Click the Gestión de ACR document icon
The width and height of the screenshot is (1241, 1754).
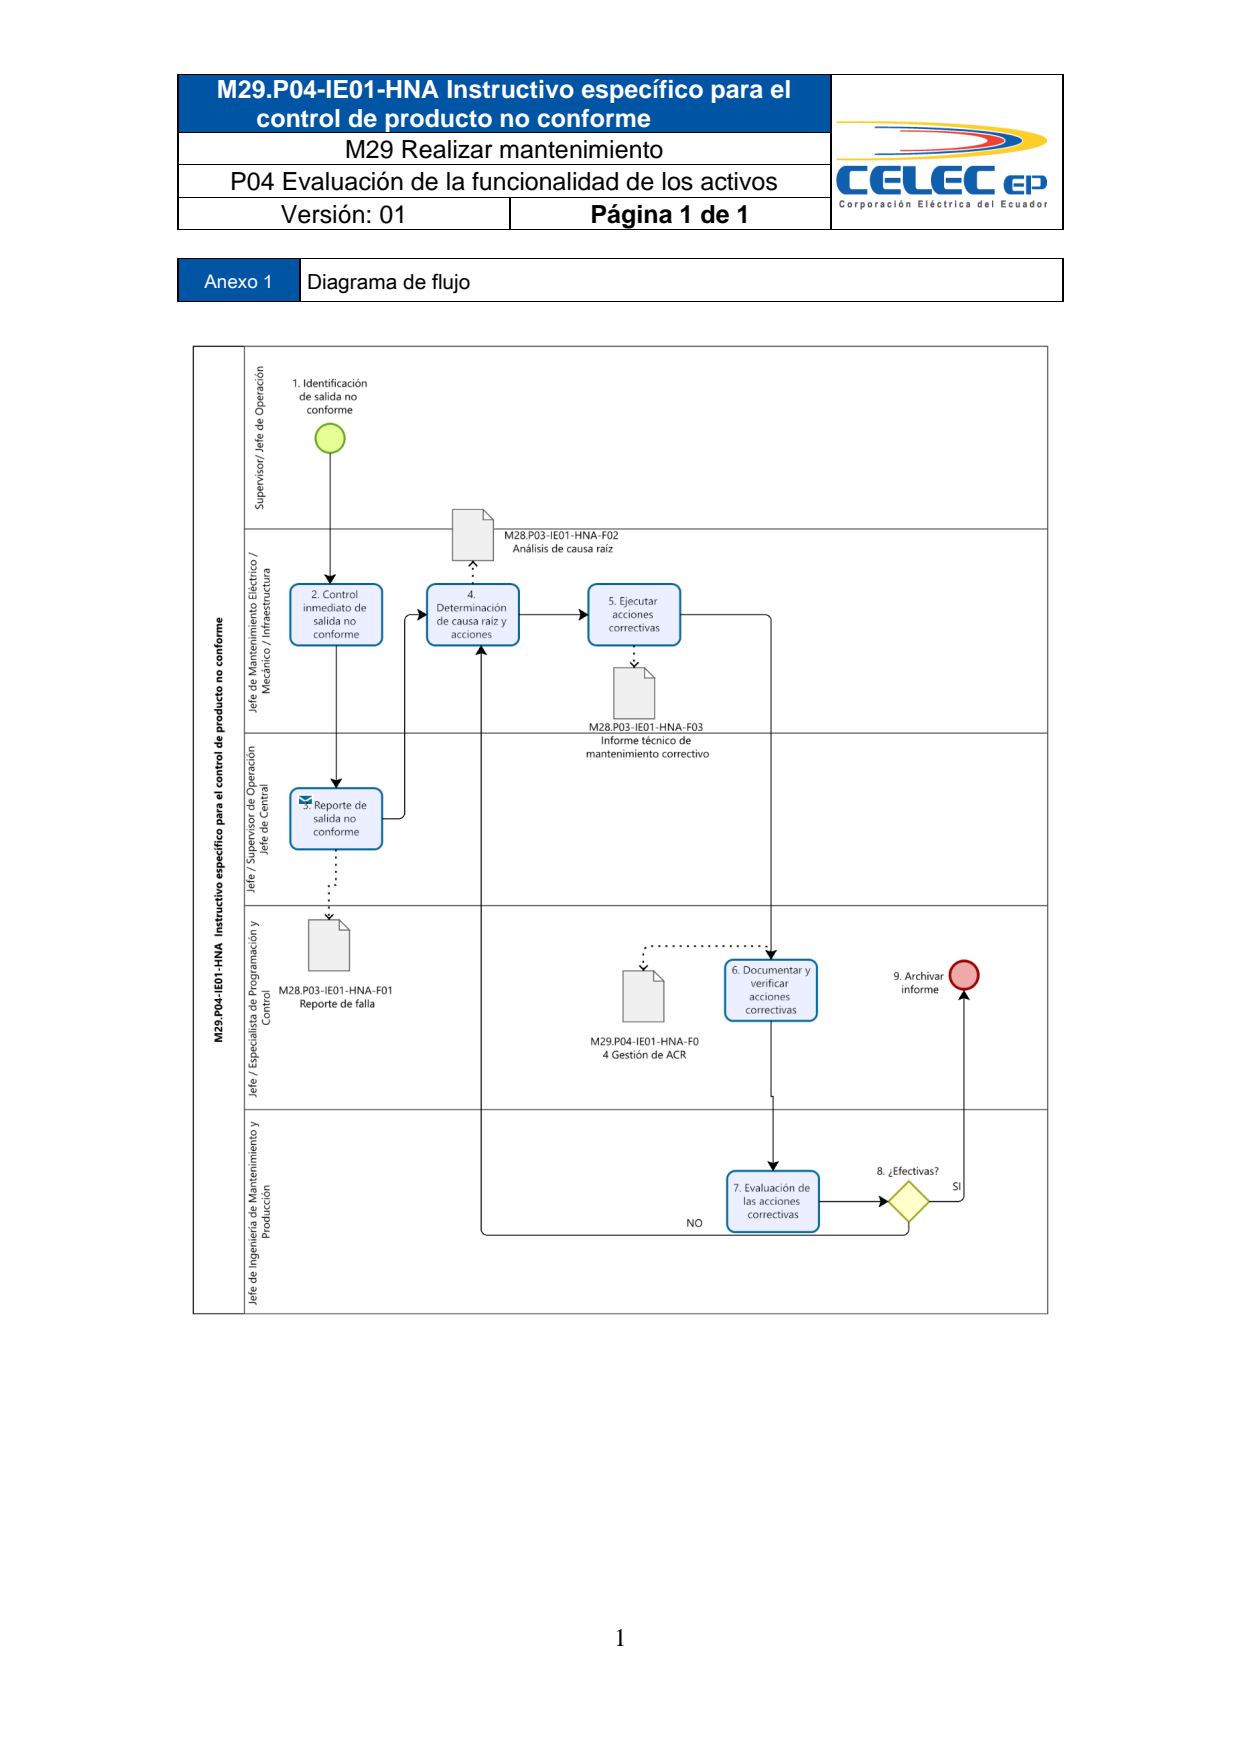point(644,996)
